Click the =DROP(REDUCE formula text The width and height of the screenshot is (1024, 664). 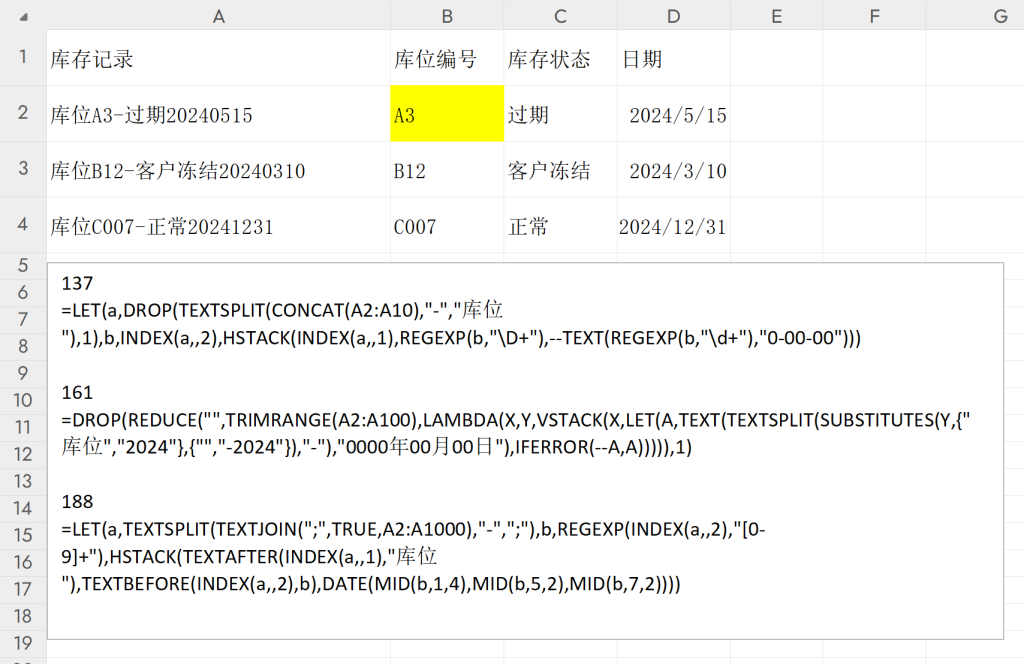(516, 434)
